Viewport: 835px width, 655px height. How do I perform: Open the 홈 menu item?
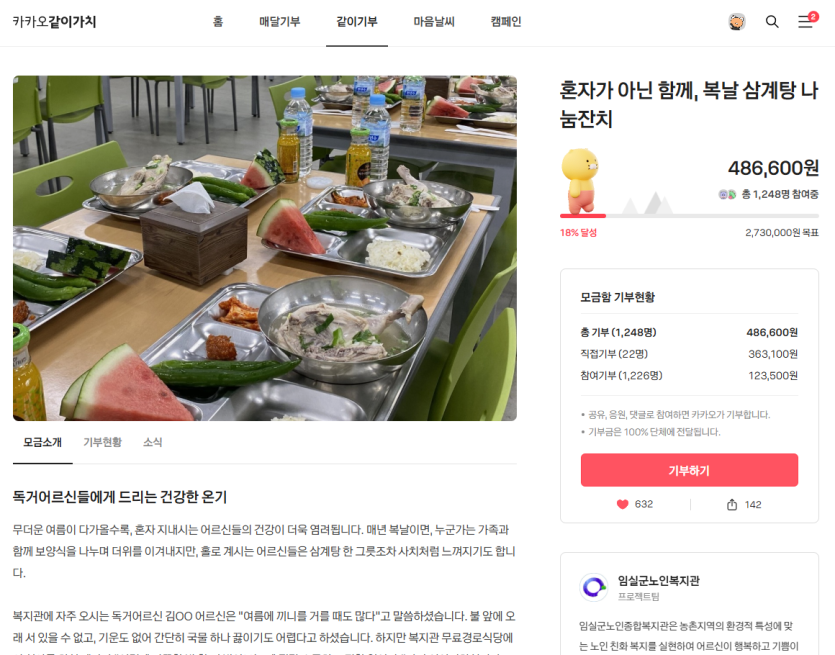tap(218, 22)
